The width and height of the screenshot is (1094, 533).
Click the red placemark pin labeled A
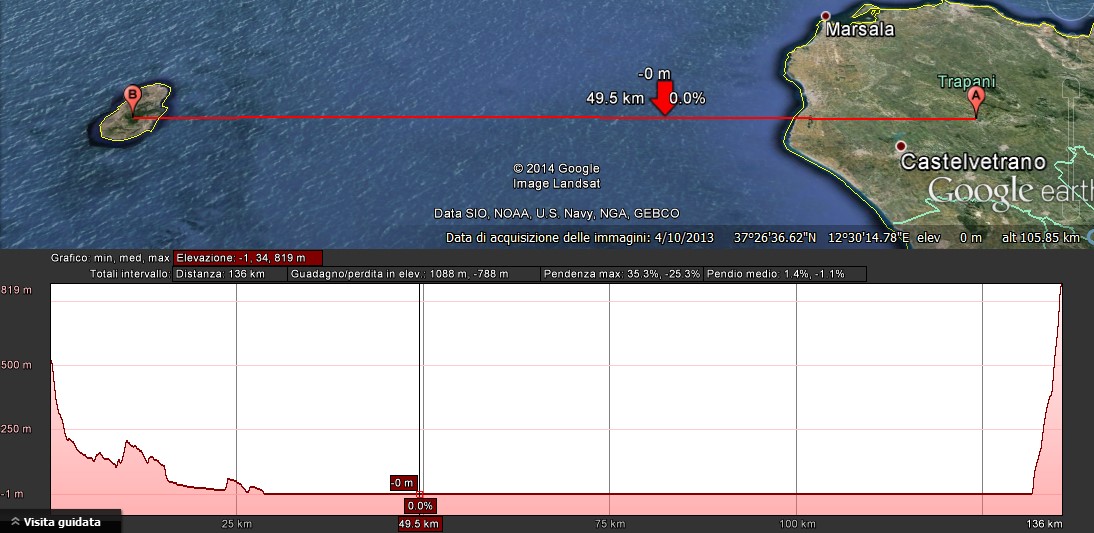click(x=977, y=99)
